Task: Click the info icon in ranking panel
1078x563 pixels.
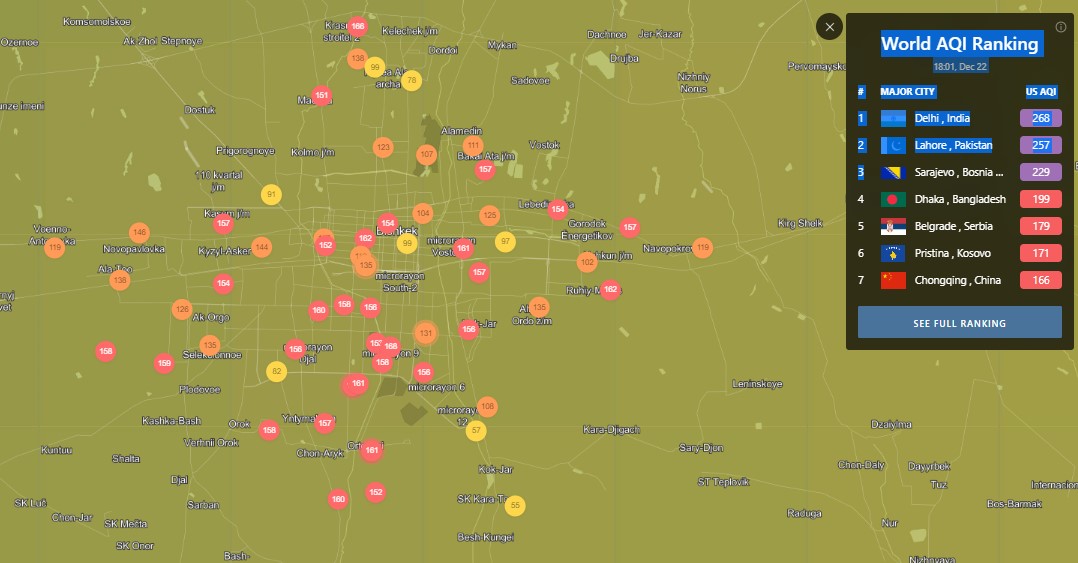Action: tap(1061, 27)
